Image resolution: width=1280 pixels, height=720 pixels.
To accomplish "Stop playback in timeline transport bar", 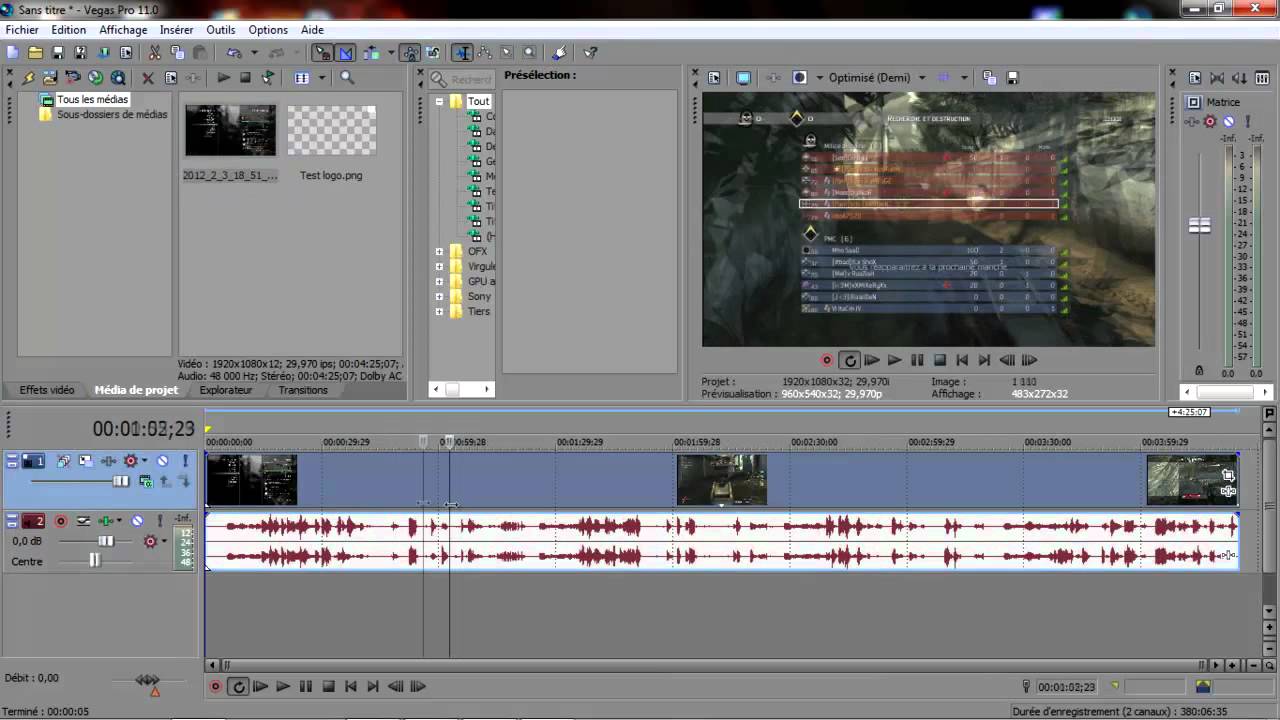I will point(328,686).
